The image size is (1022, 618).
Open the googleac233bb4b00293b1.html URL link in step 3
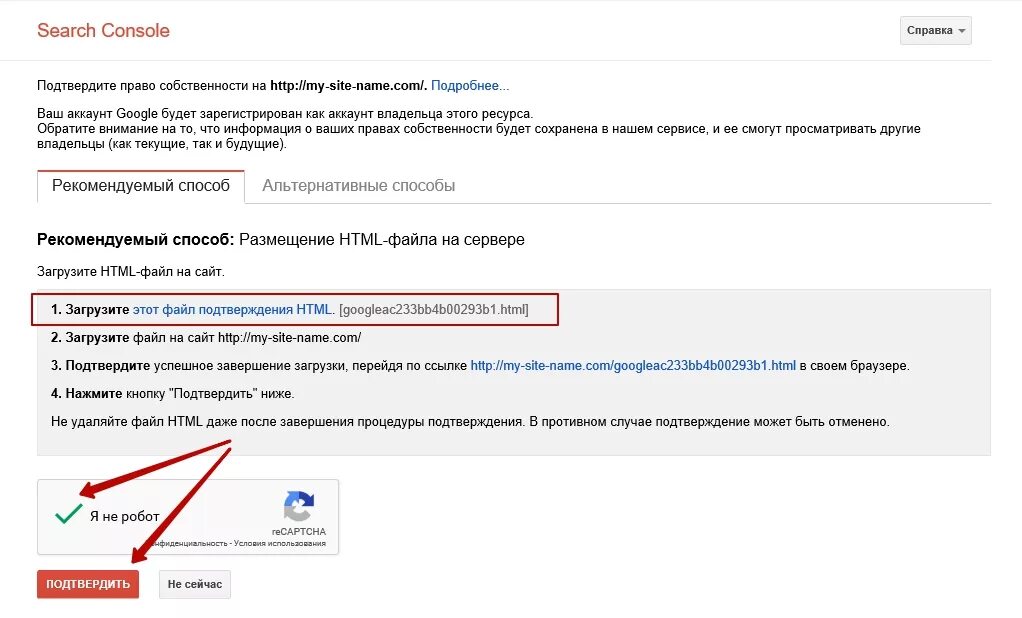pos(633,365)
